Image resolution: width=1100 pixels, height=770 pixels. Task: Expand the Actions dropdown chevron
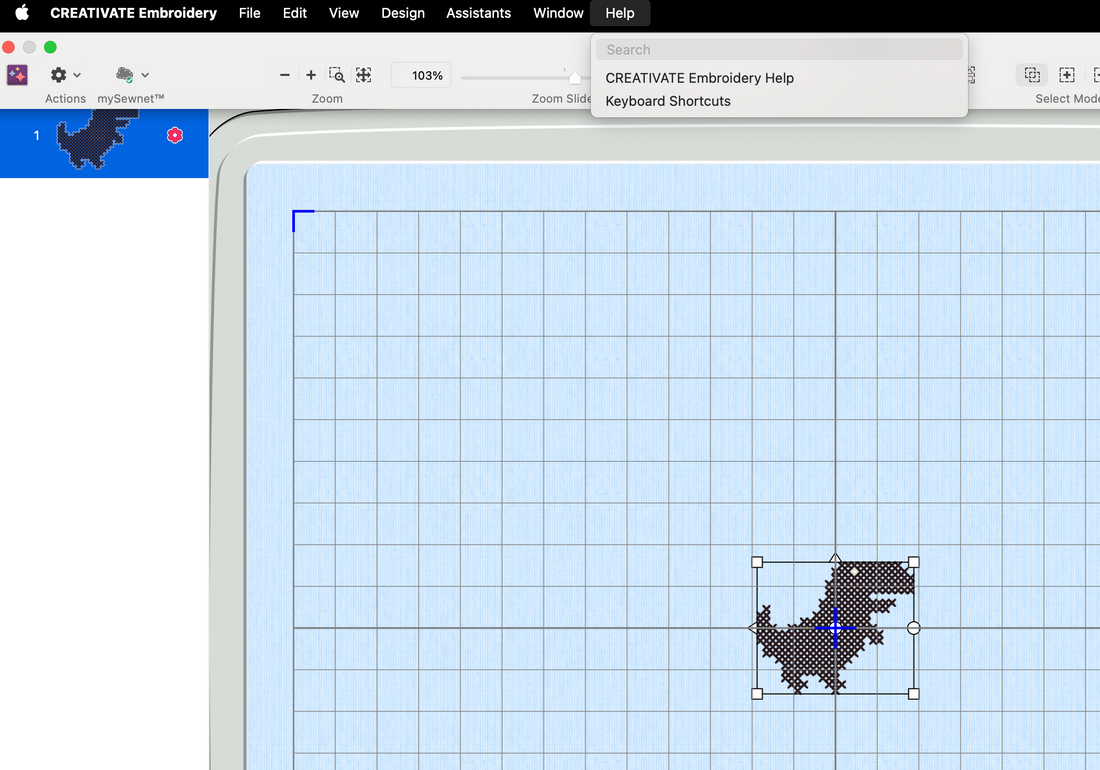click(77, 75)
